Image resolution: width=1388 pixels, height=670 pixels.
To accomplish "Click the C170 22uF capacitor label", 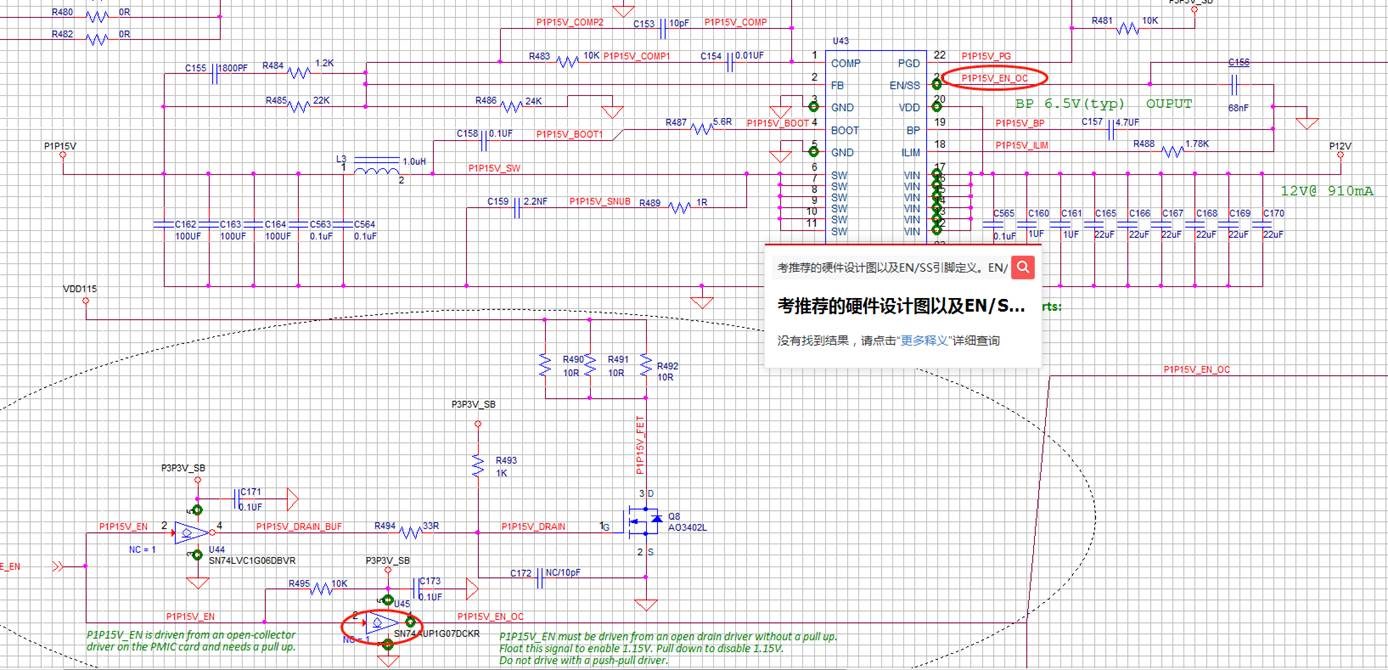I will coord(1273,224).
